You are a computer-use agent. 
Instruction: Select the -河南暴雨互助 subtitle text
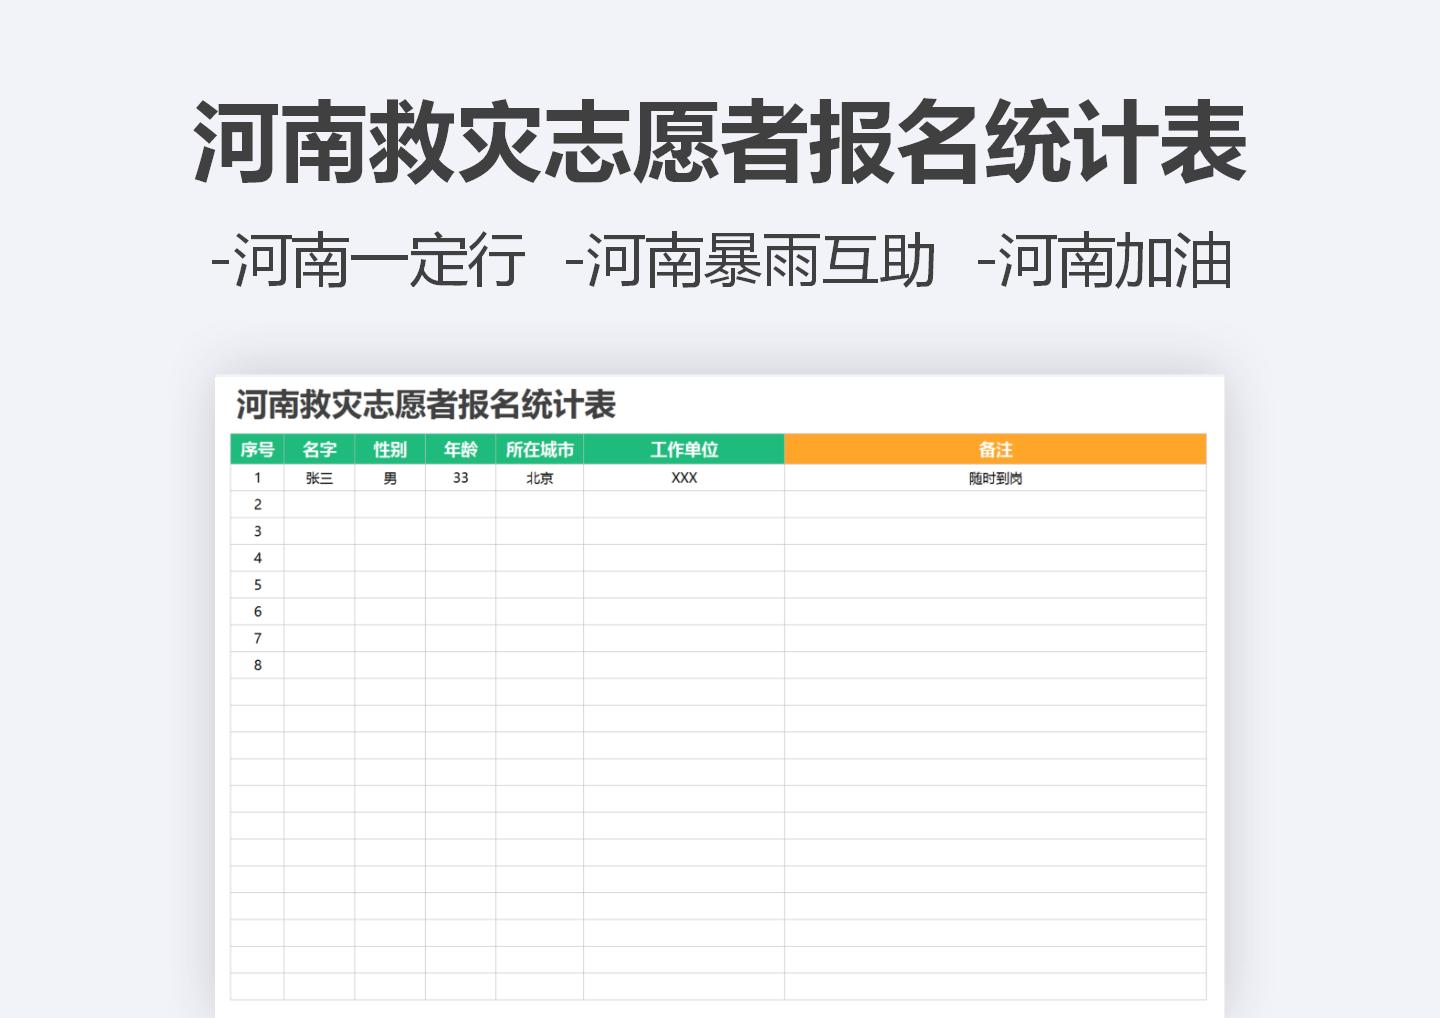pos(747,259)
